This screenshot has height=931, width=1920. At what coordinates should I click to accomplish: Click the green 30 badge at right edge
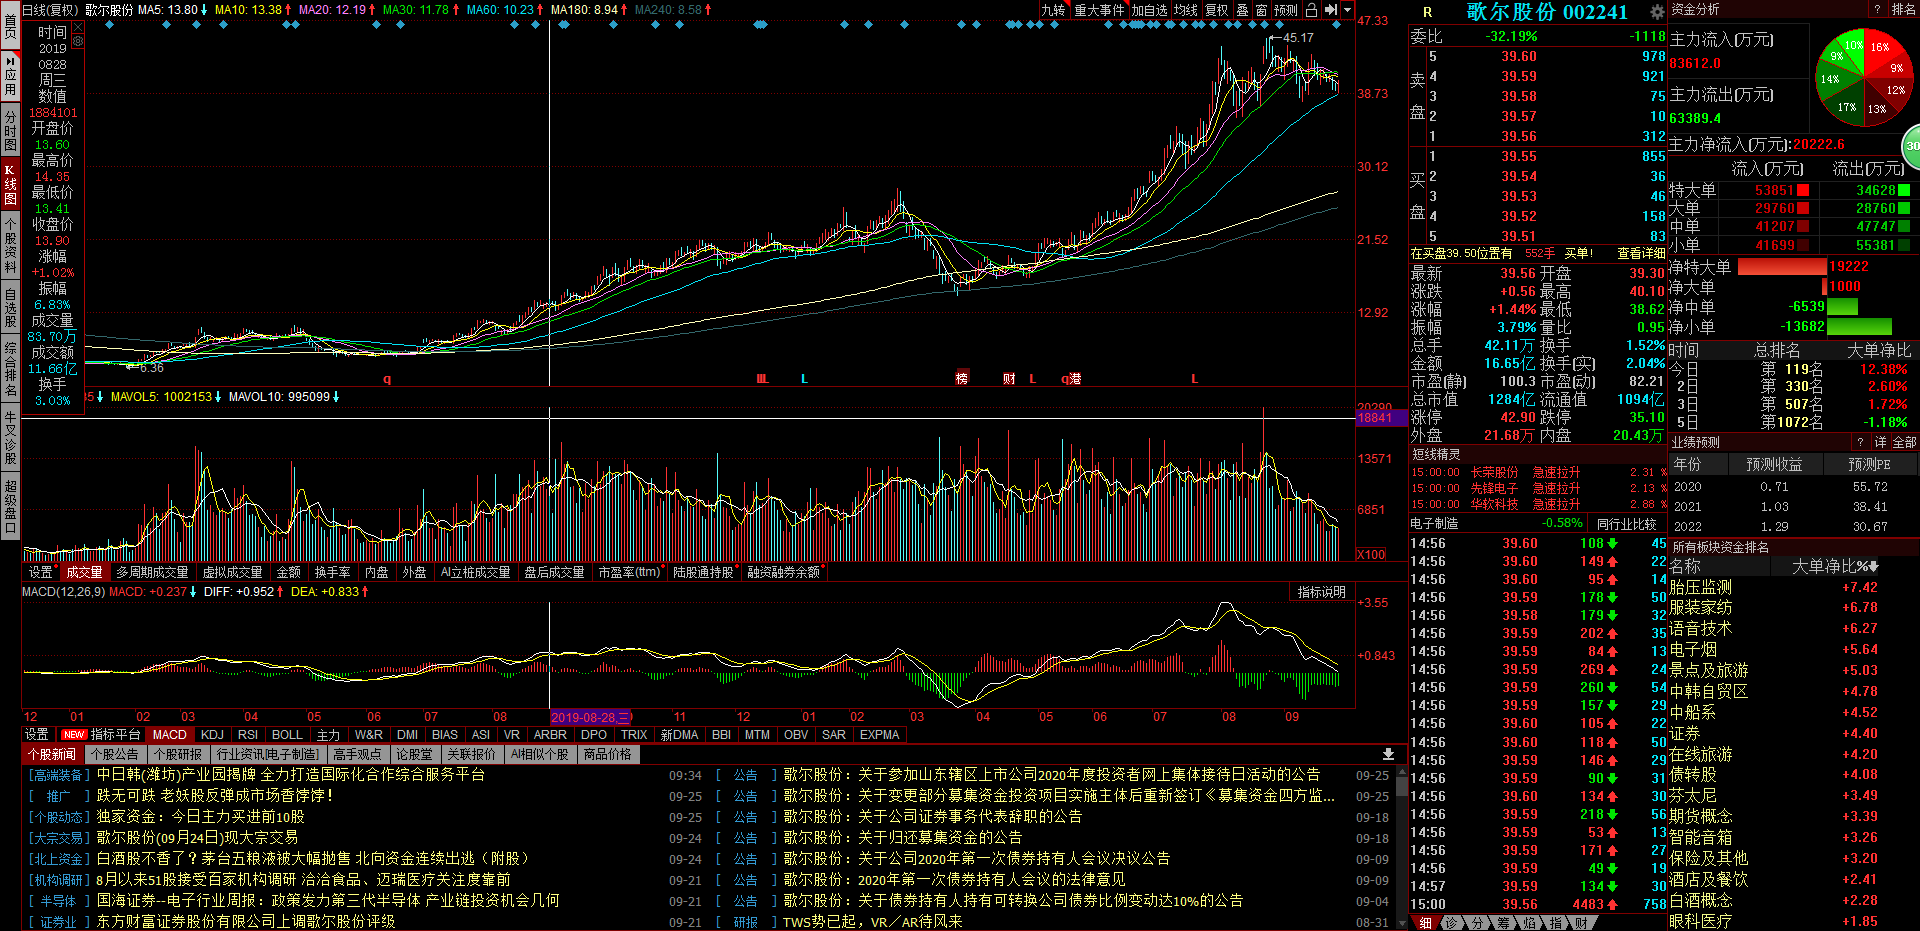[x=1911, y=146]
